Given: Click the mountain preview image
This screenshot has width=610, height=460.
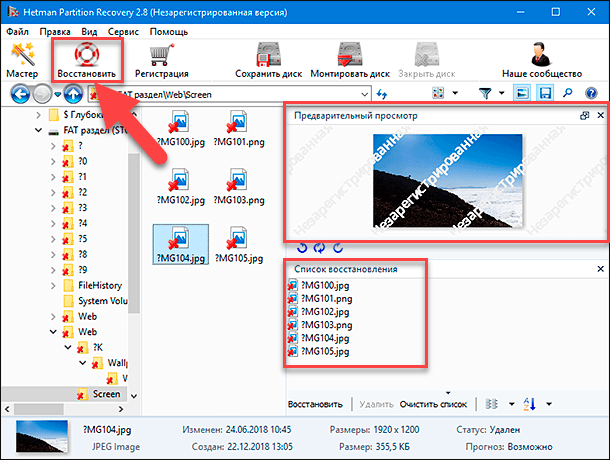Looking at the screenshot, I should click(447, 181).
